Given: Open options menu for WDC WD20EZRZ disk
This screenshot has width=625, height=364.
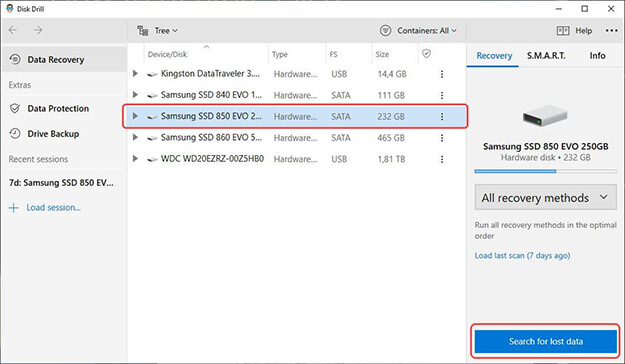Looking at the screenshot, I should click(442, 159).
